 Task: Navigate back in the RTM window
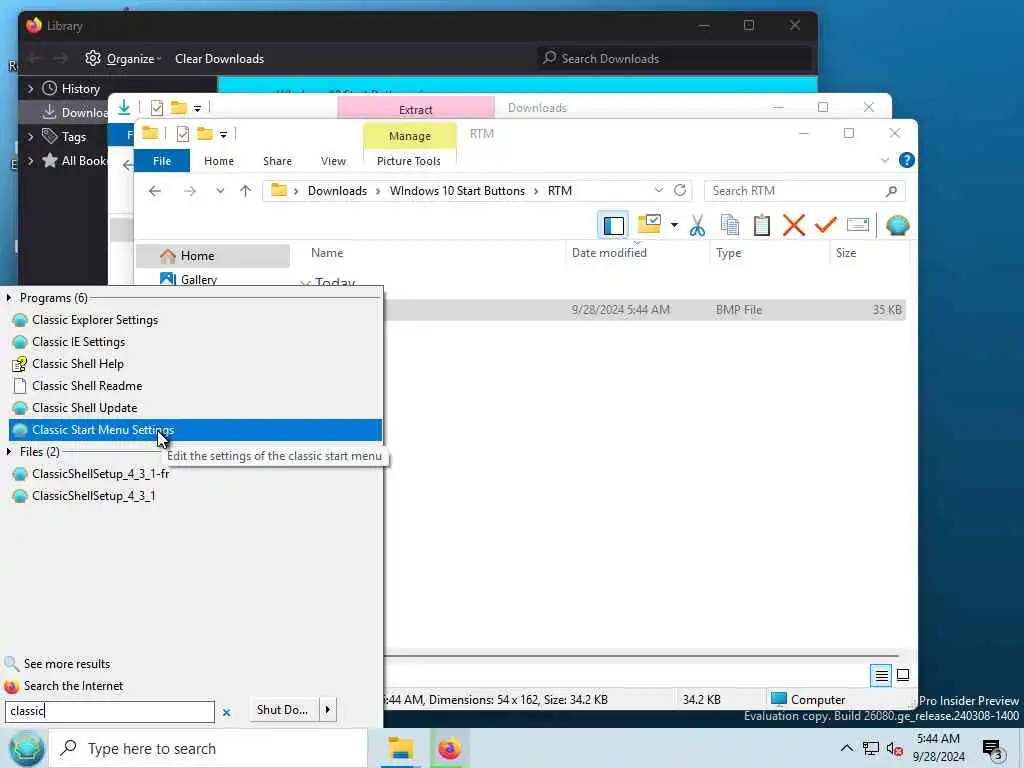click(x=155, y=191)
